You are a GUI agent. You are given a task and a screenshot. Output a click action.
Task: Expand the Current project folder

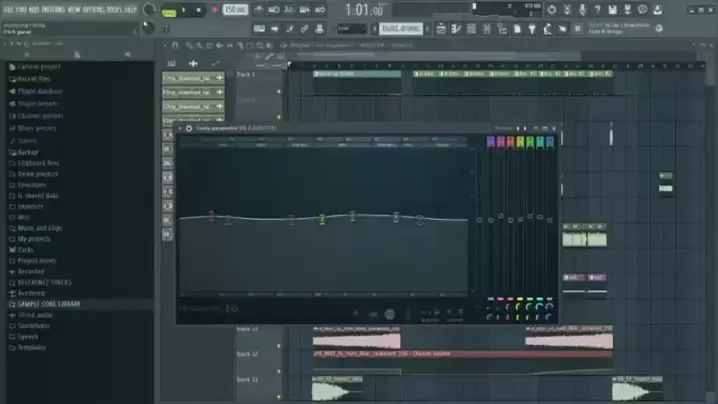(x=39, y=66)
